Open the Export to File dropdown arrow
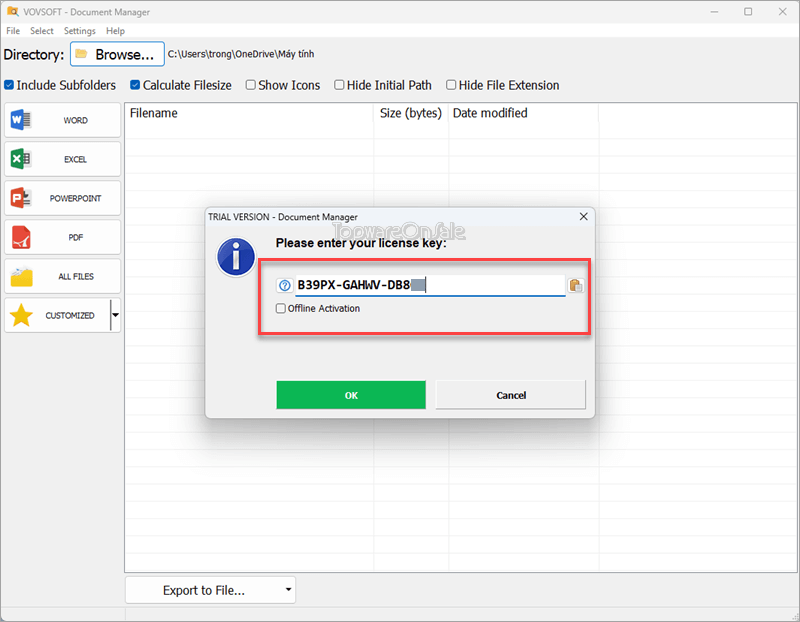The height and width of the screenshot is (622, 800). (288, 589)
